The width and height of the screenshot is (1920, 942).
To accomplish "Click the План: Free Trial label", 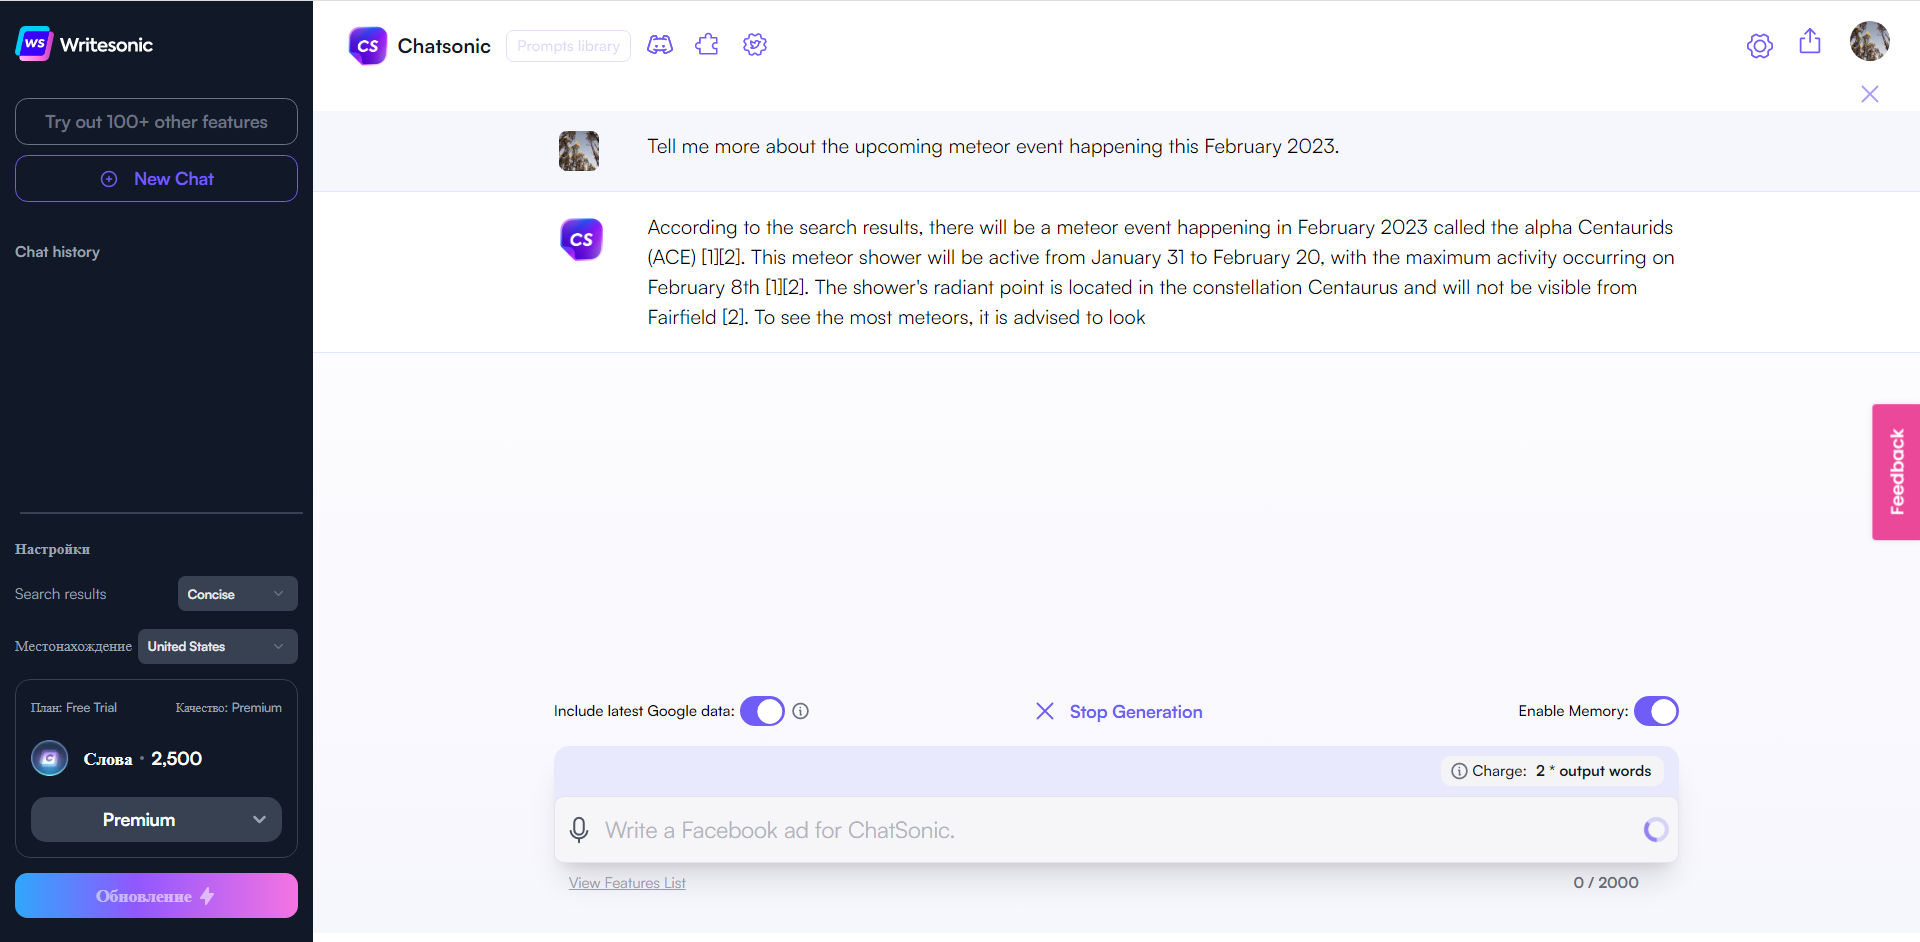I will 74,707.
